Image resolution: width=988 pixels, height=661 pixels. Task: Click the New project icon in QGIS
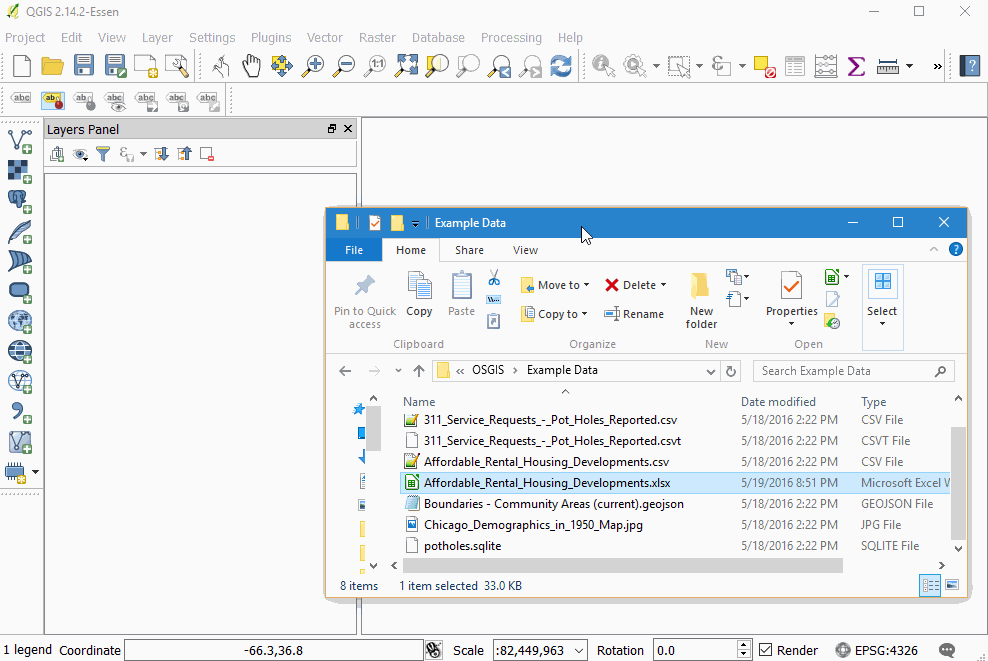(21, 66)
